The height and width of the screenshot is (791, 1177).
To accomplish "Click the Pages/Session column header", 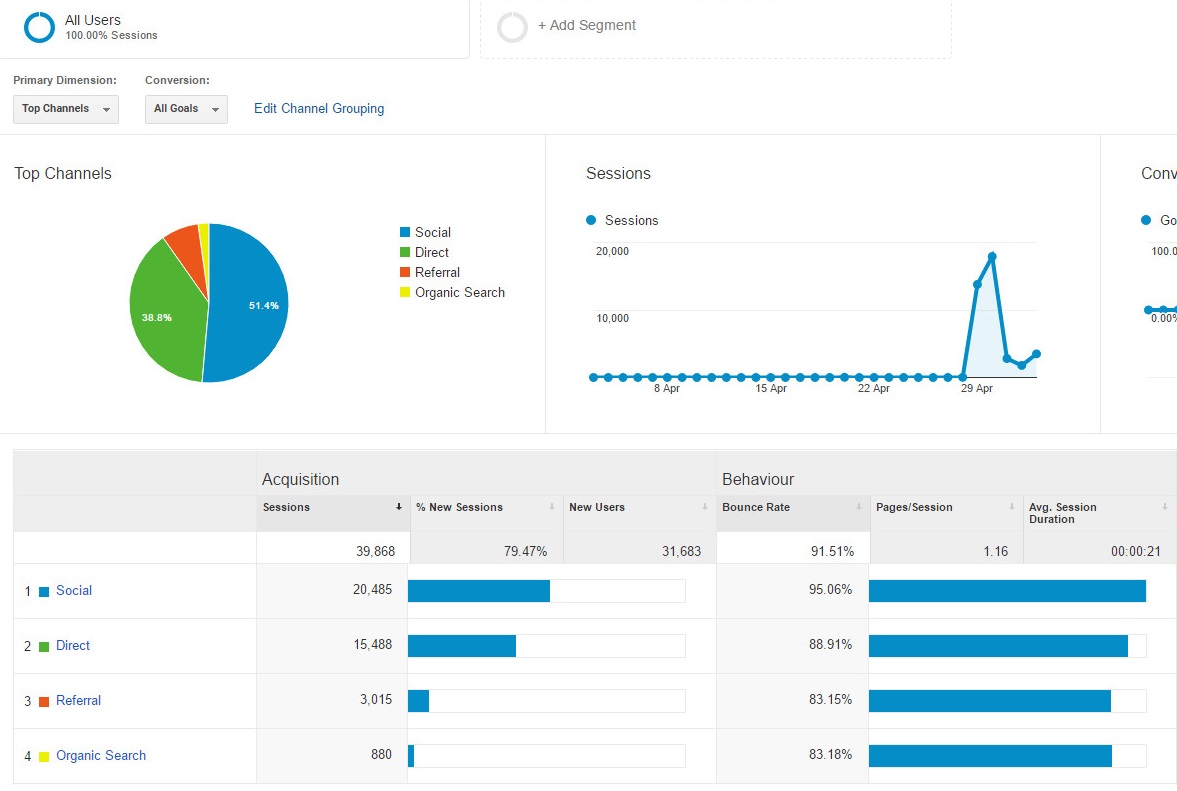I will click(x=947, y=513).
